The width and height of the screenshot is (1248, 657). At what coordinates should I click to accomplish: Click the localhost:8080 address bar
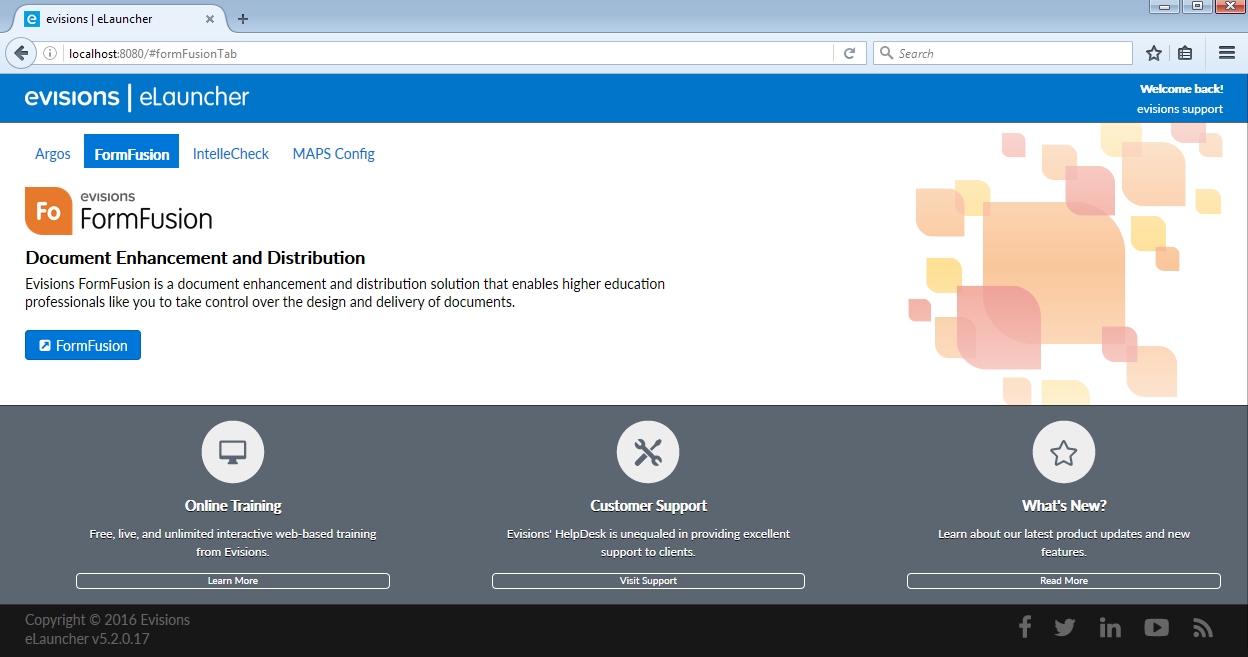pyautogui.click(x=448, y=53)
